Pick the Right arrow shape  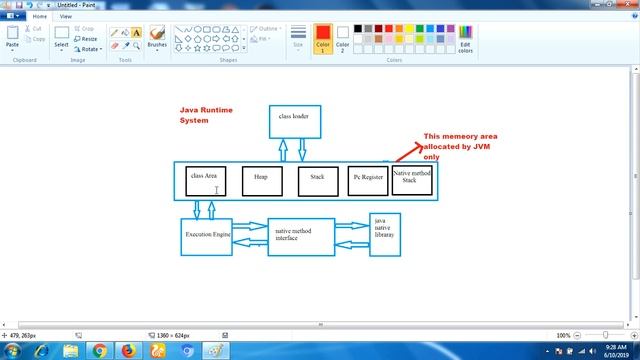pos(216,39)
